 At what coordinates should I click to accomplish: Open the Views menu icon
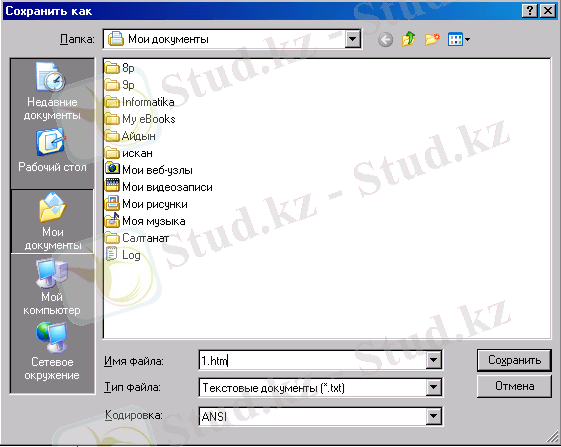coord(459,39)
